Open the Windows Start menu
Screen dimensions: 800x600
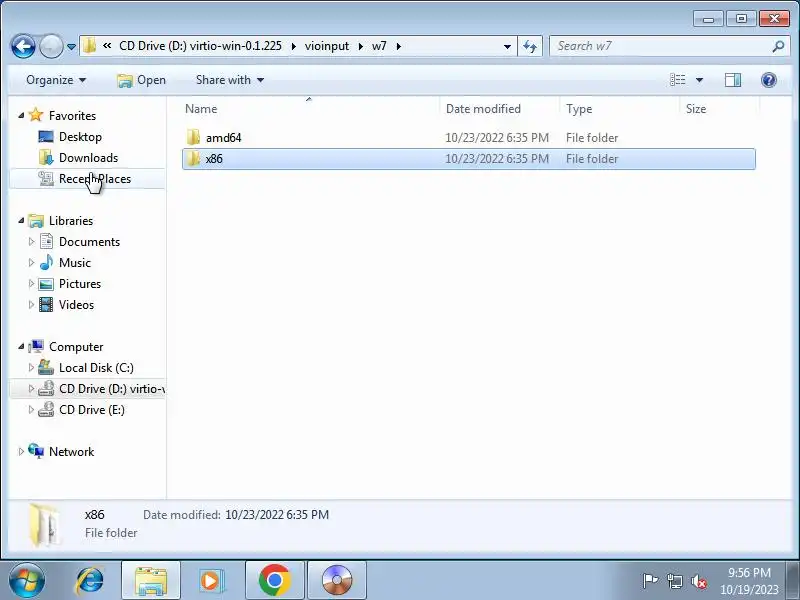(x=27, y=581)
